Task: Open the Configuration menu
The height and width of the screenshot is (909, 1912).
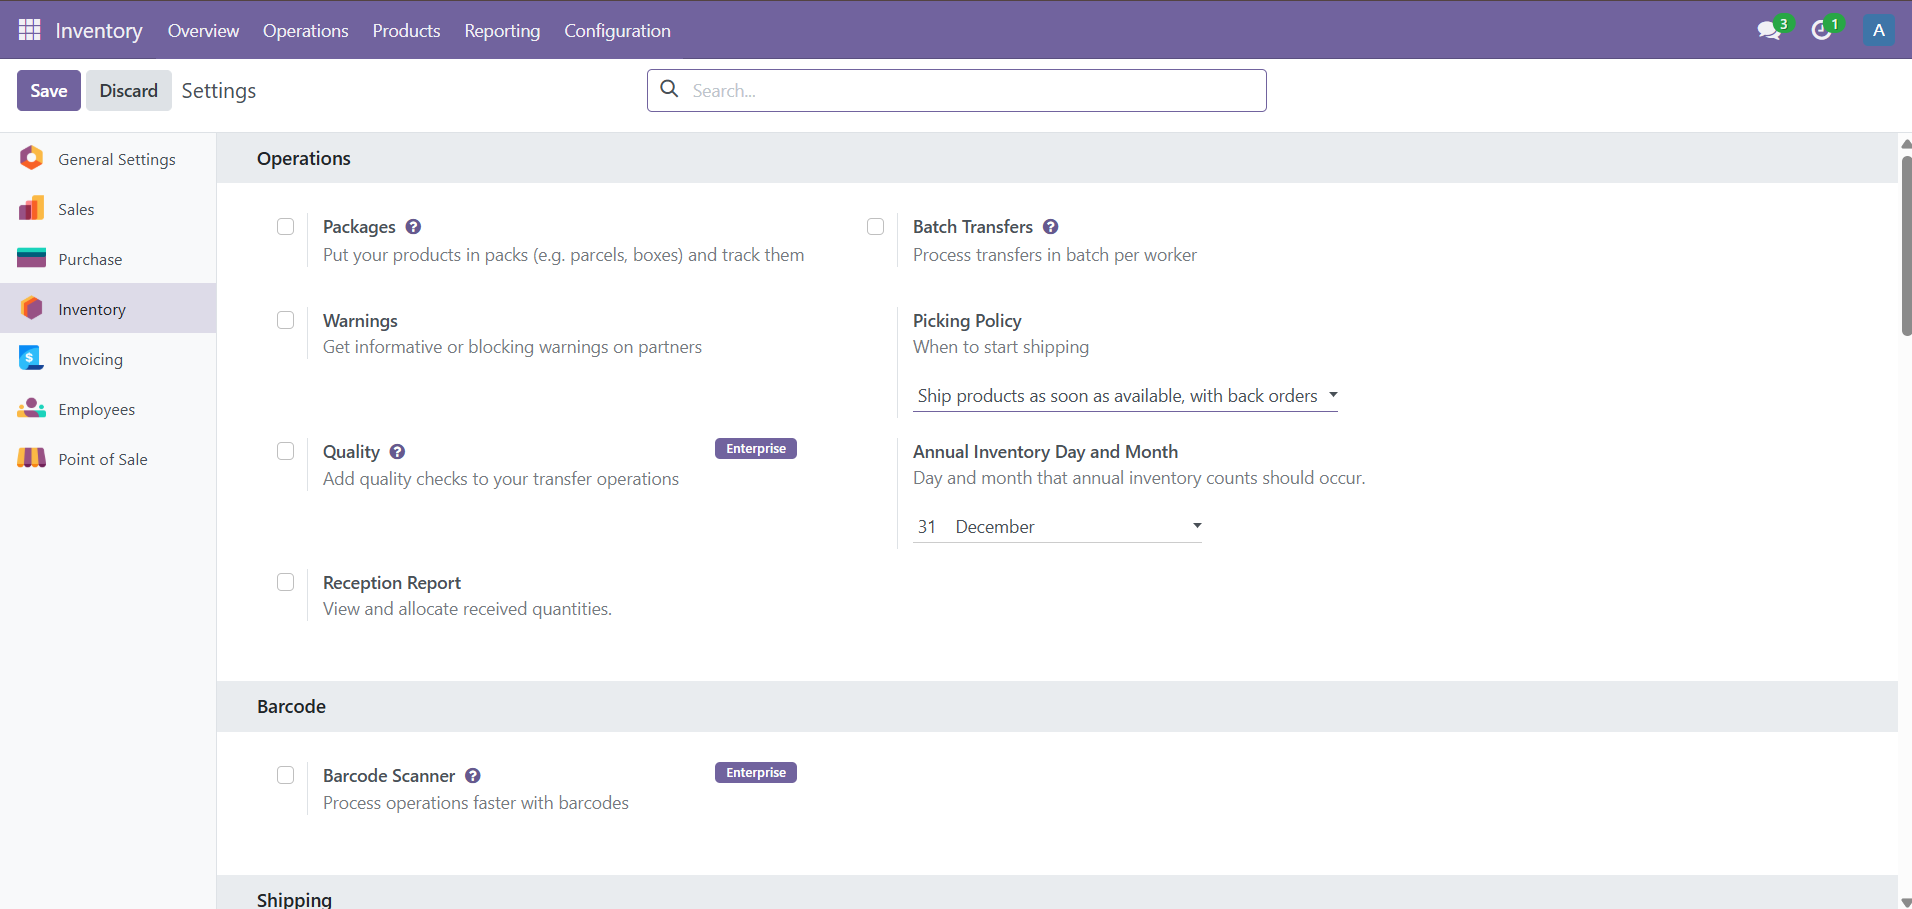Action: (617, 30)
